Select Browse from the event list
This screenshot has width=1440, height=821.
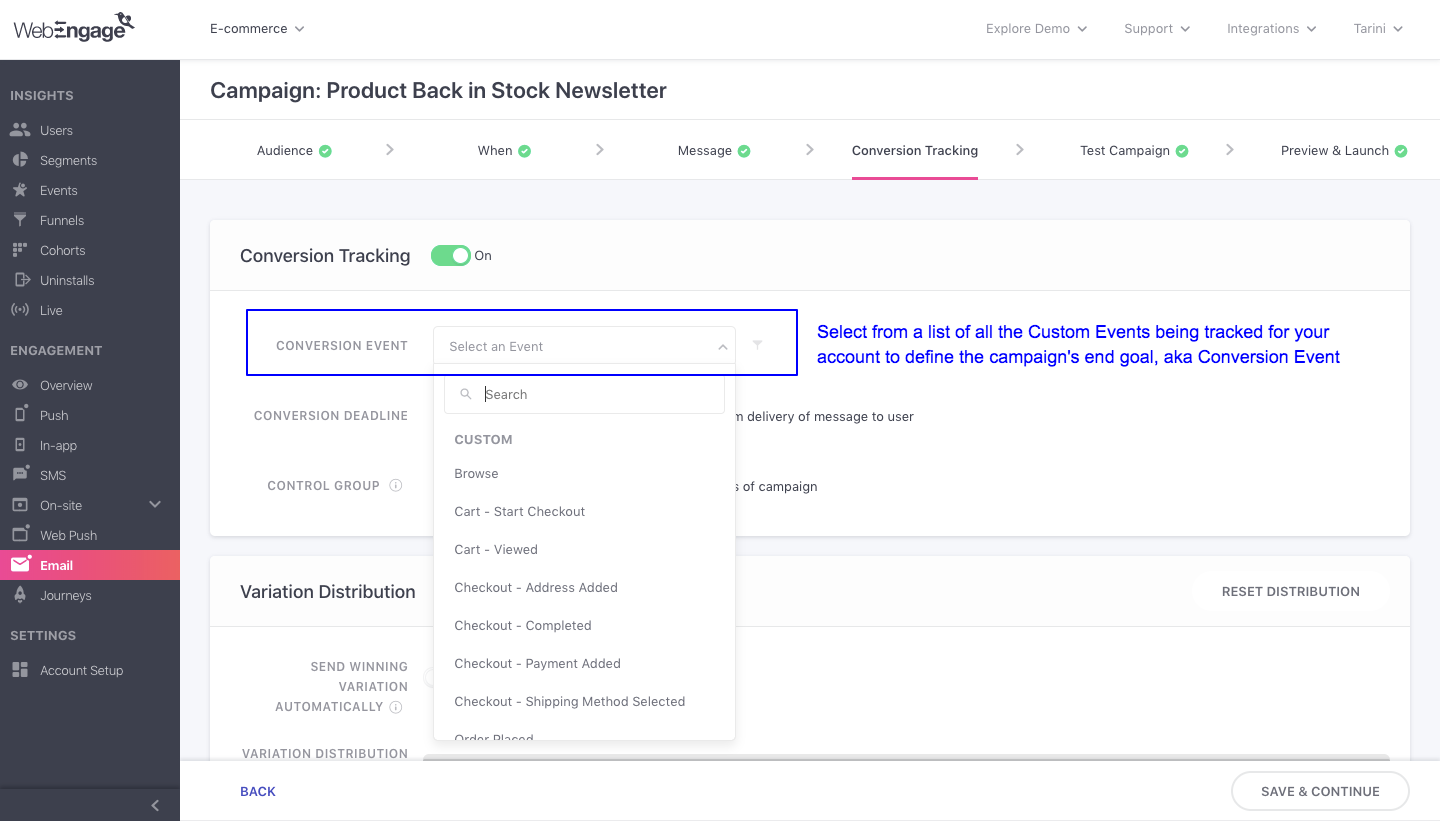(x=584, y=473)
